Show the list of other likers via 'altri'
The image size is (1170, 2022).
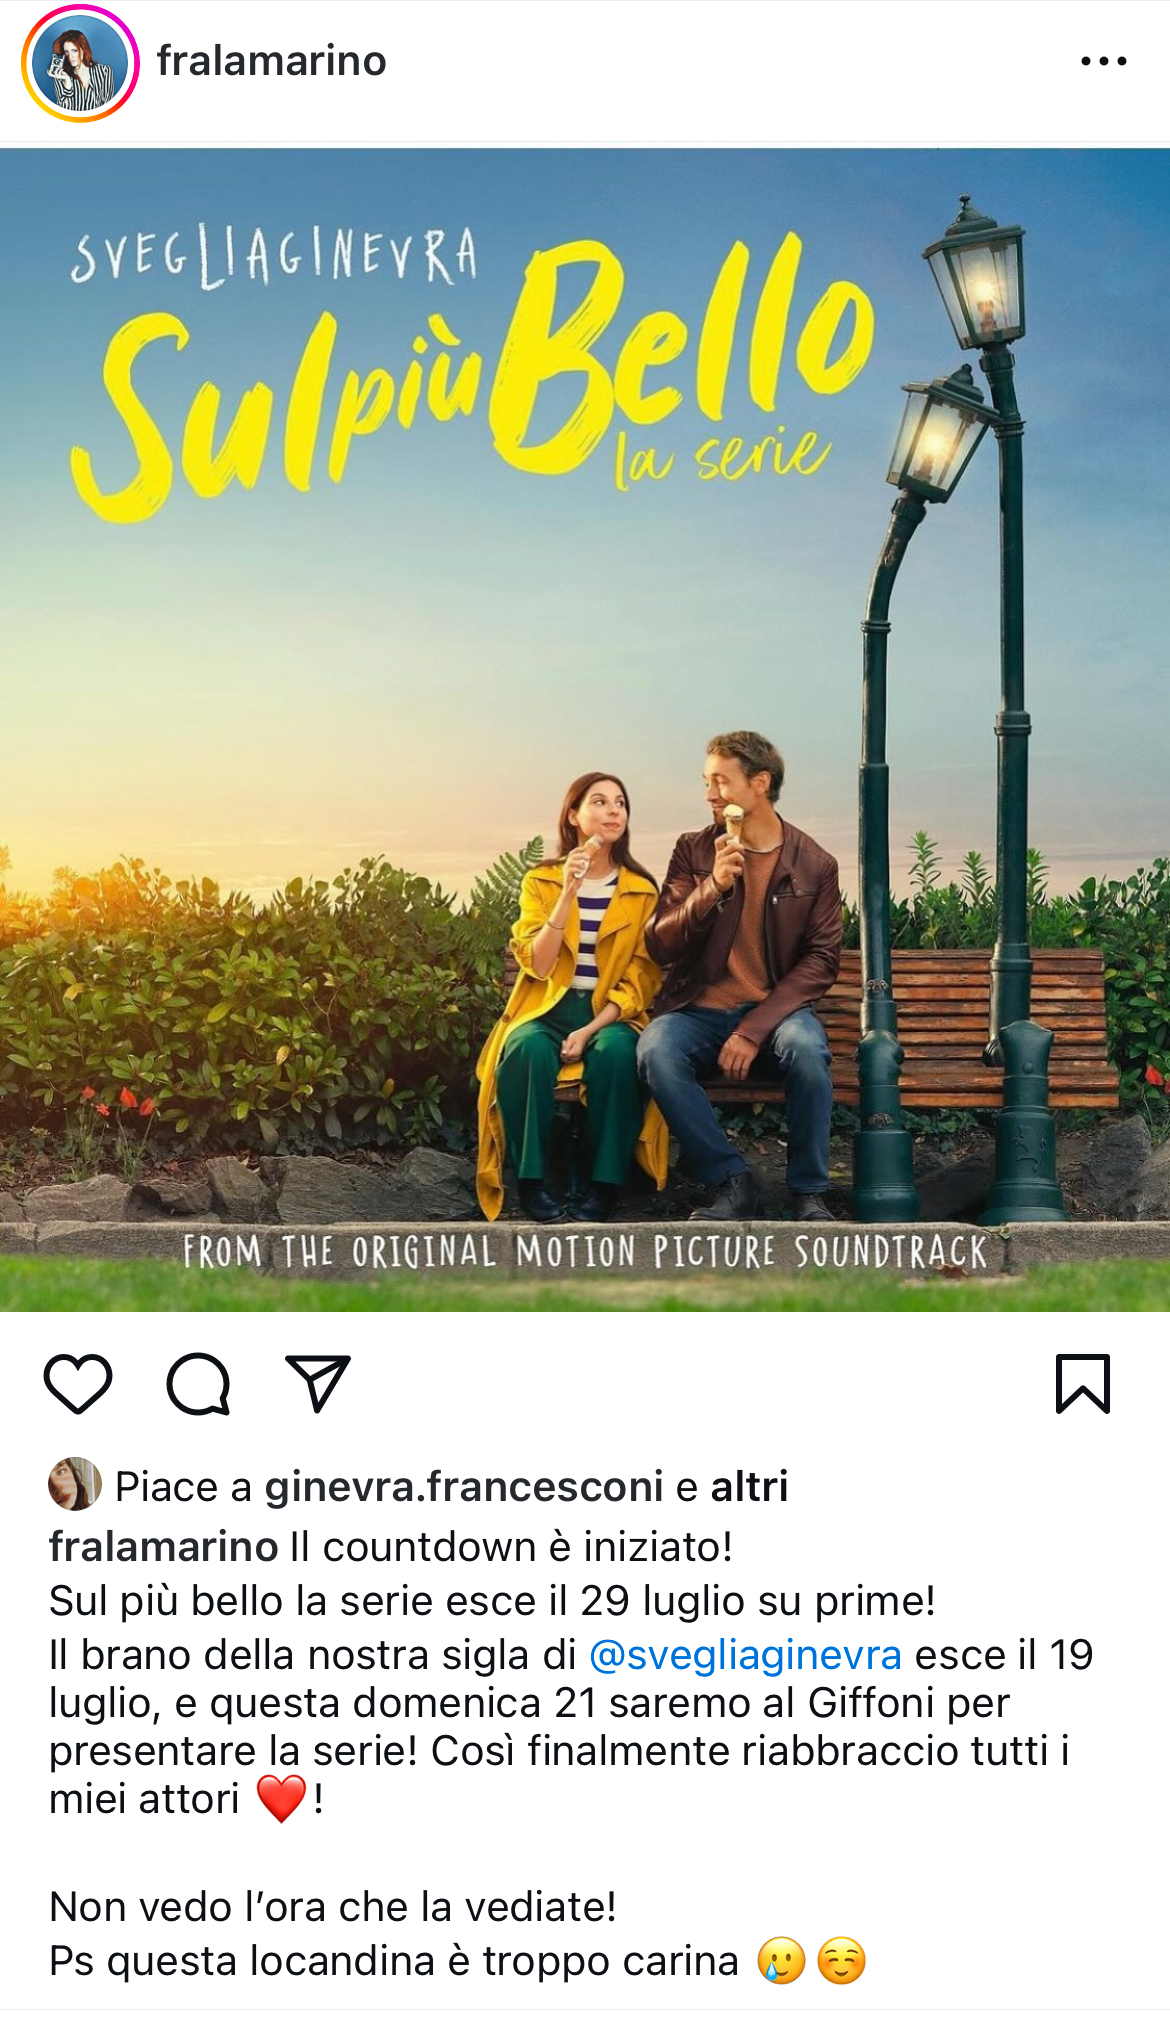coord(749,1487)
